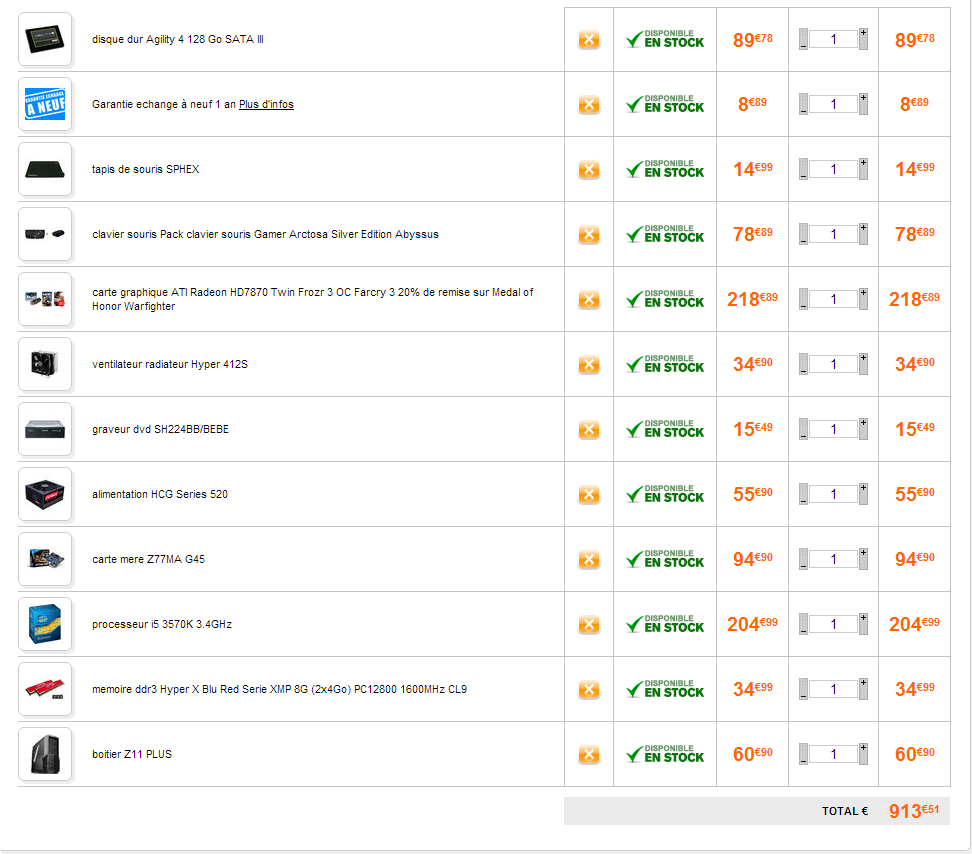Screen dimensions: 972x854
Task: Decrease quantity of Garantie echange à neuf
Action: (803, 105)
